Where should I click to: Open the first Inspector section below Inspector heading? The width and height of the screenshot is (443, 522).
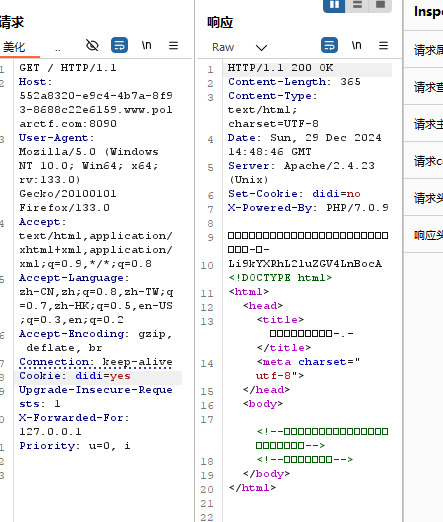[424, 49]
